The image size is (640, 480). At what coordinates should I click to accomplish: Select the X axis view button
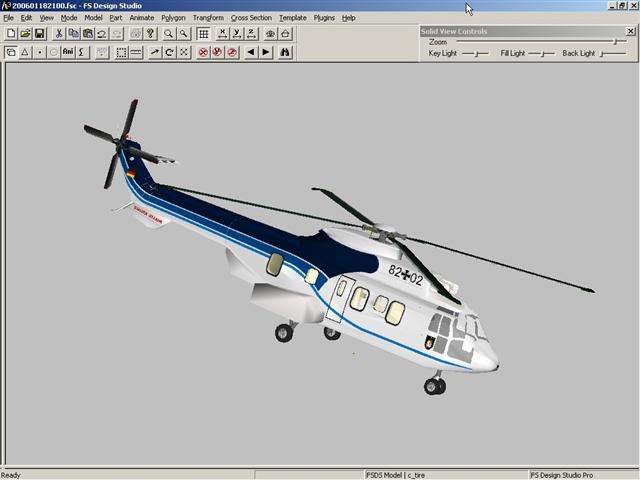pos(222,33)
